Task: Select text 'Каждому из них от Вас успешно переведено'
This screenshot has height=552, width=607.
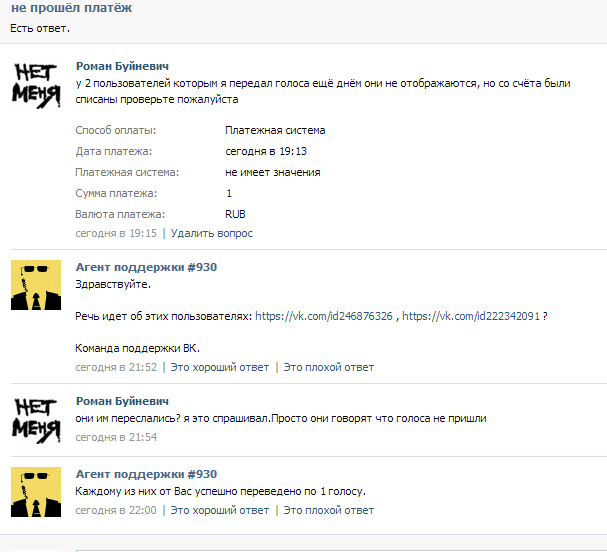Action: pyautogui.click(x=189, y=491)
